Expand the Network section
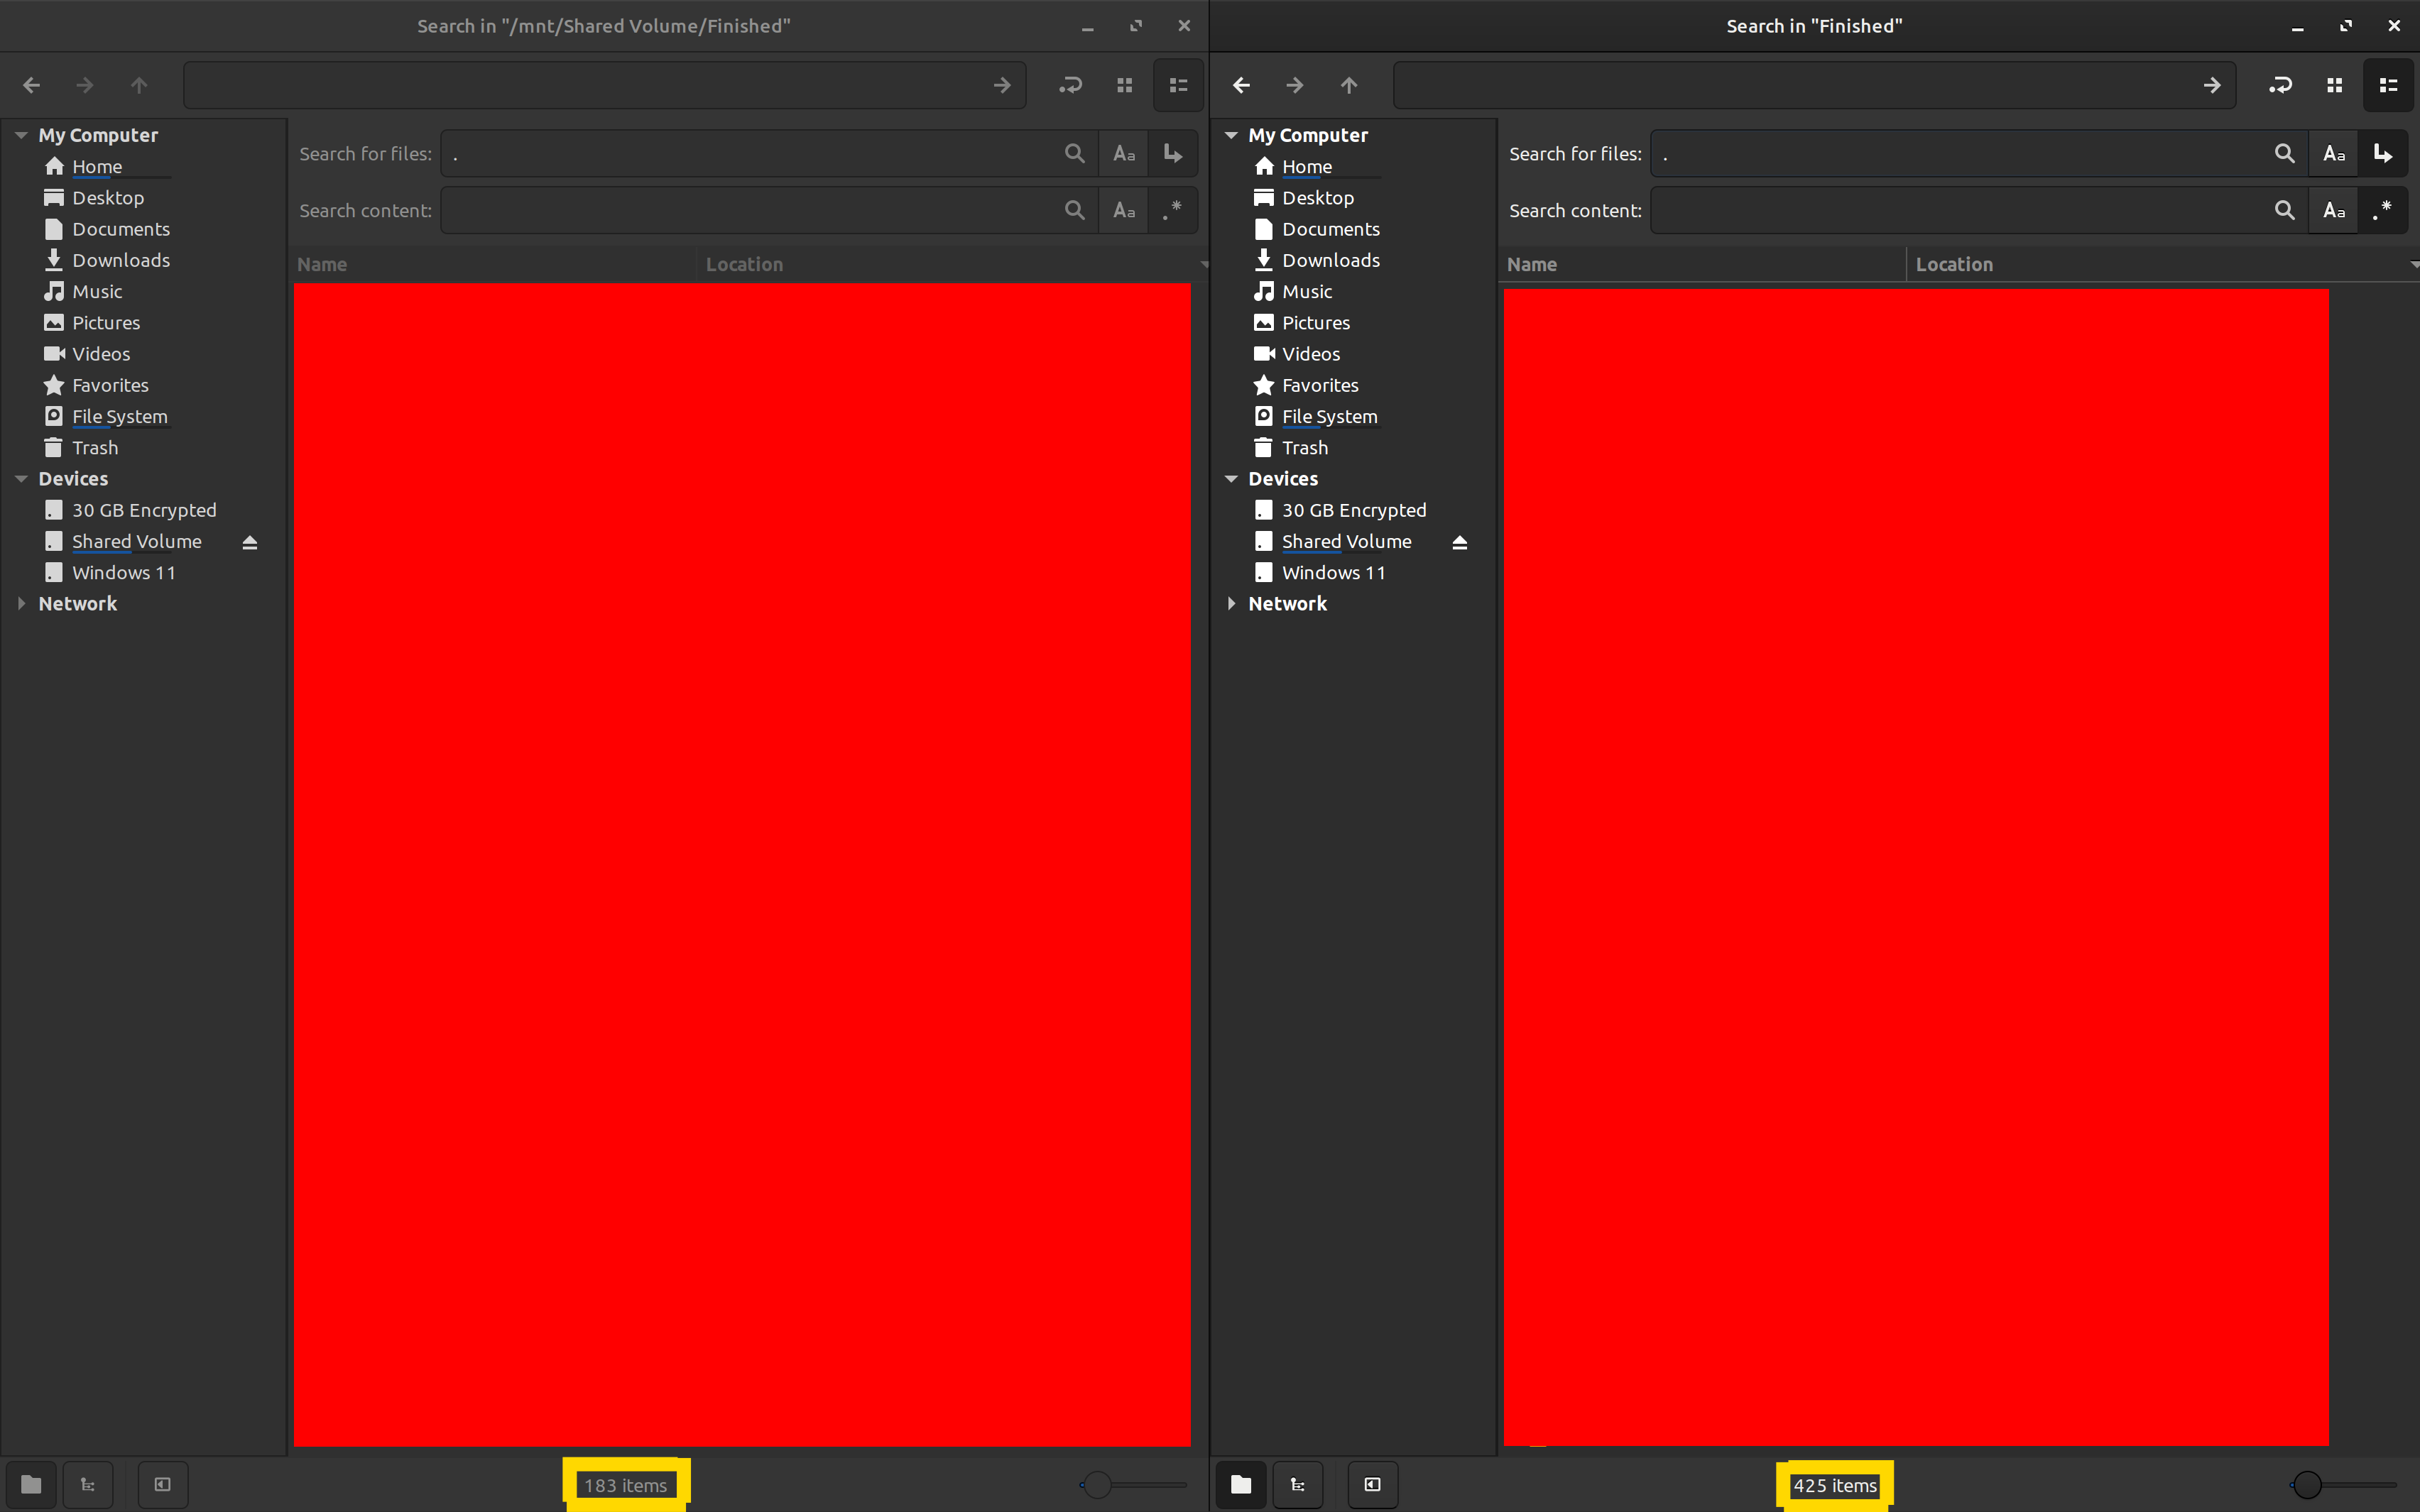 coord(22,603)
